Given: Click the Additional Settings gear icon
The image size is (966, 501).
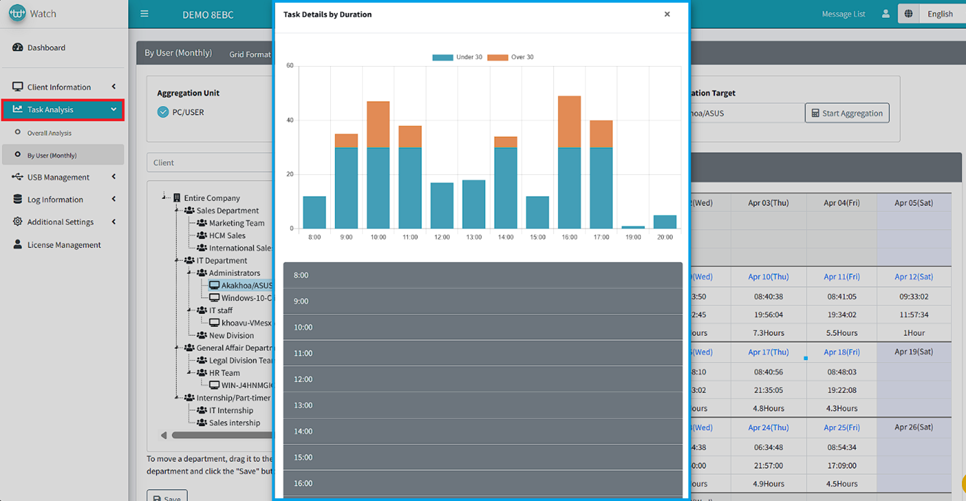Looking at the screenshot, I should [17, 222].
